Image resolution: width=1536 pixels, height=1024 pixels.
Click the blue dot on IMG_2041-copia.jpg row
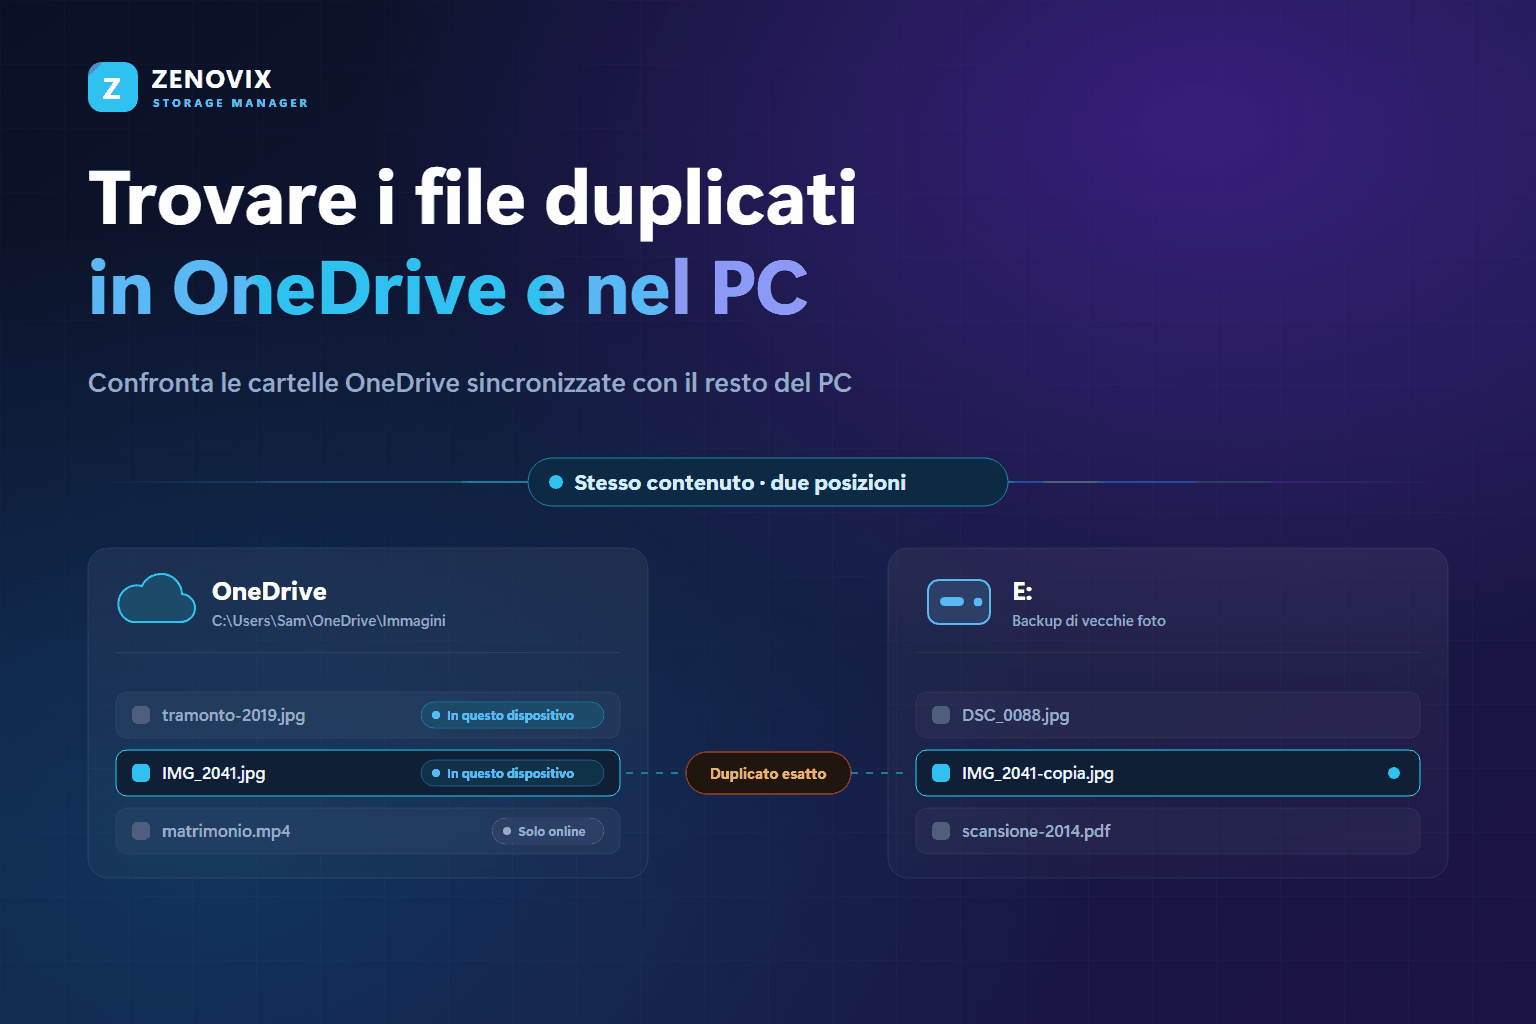click(x=1394, y=773)
